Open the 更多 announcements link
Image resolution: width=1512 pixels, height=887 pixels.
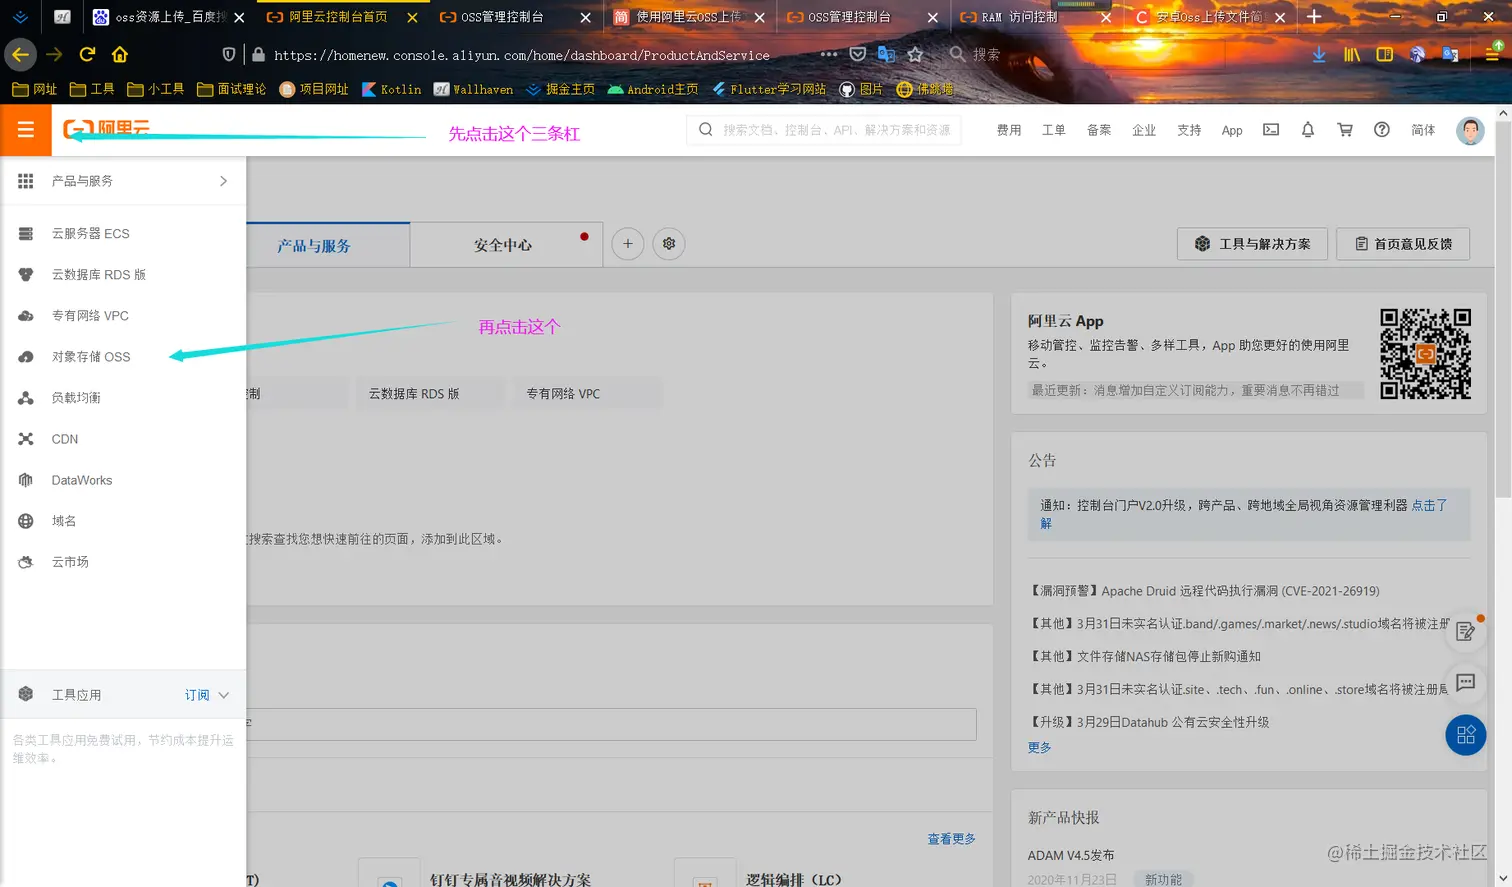[1038, 746]
